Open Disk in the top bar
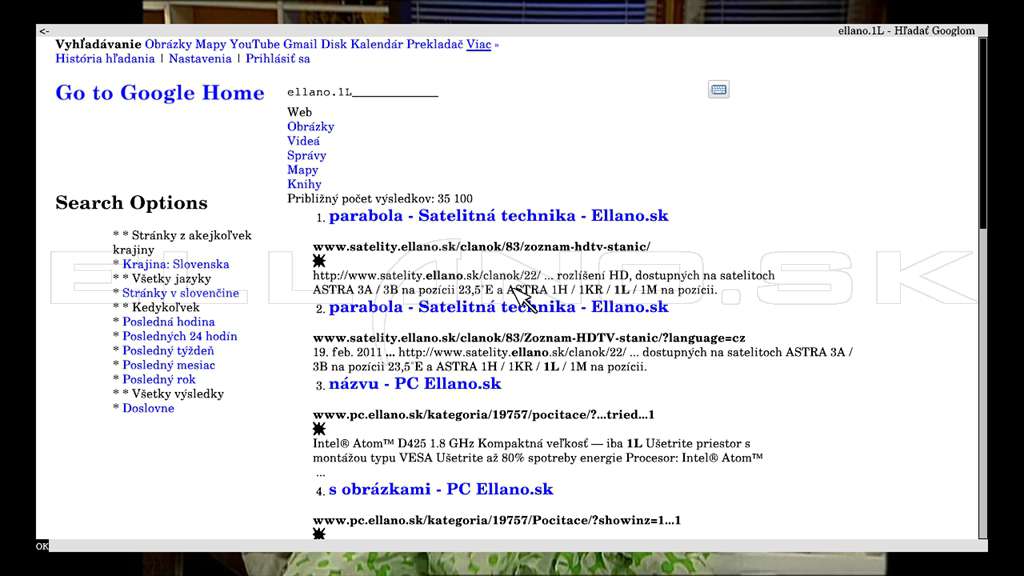The image size is (1024, 576). point(334,44)
